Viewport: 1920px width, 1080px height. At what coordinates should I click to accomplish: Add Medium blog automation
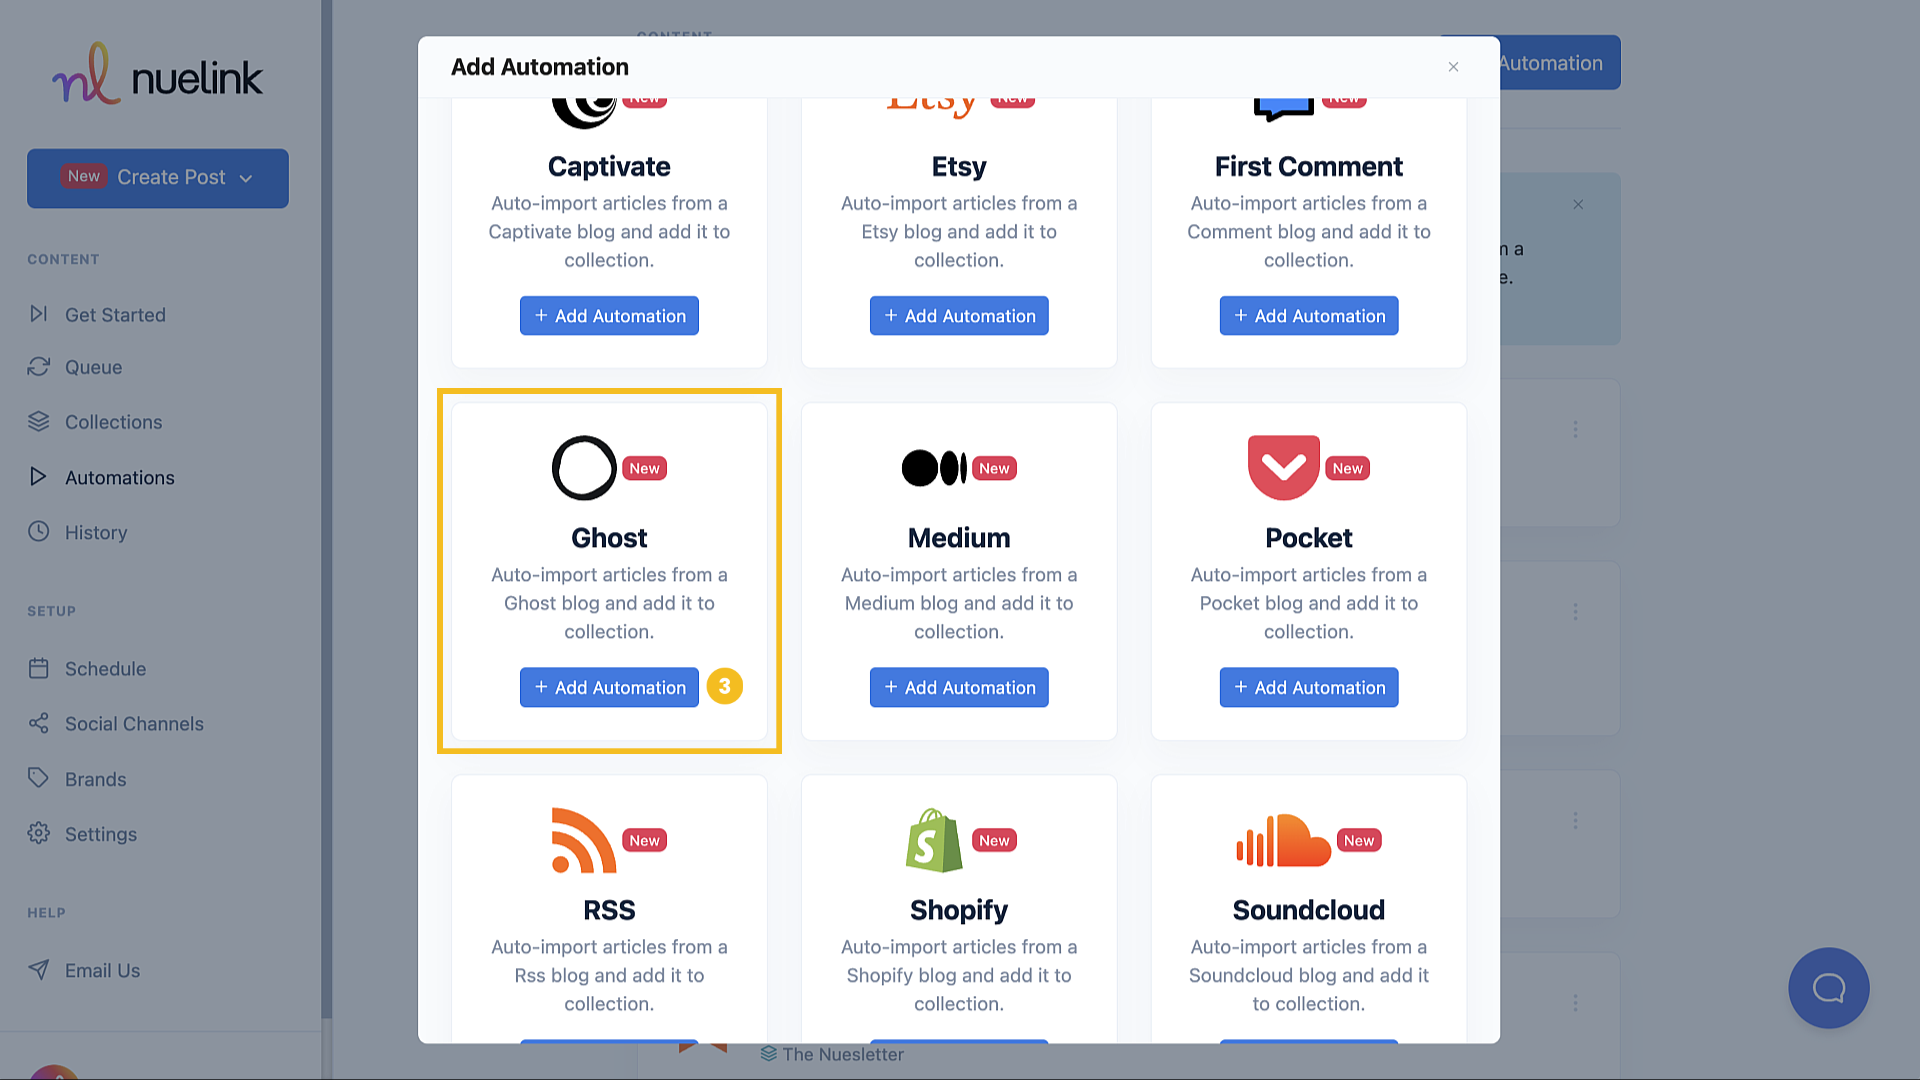click(959, 687)
